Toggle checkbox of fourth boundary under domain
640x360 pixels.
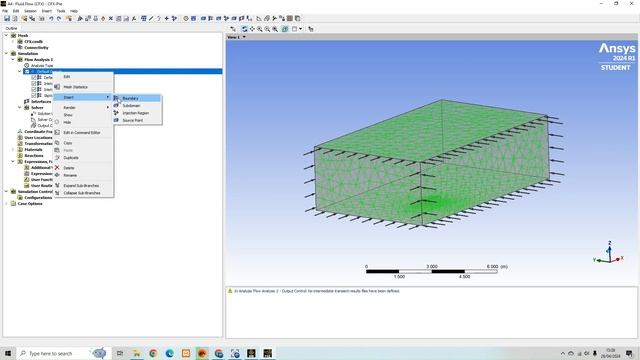coord(34,95)
